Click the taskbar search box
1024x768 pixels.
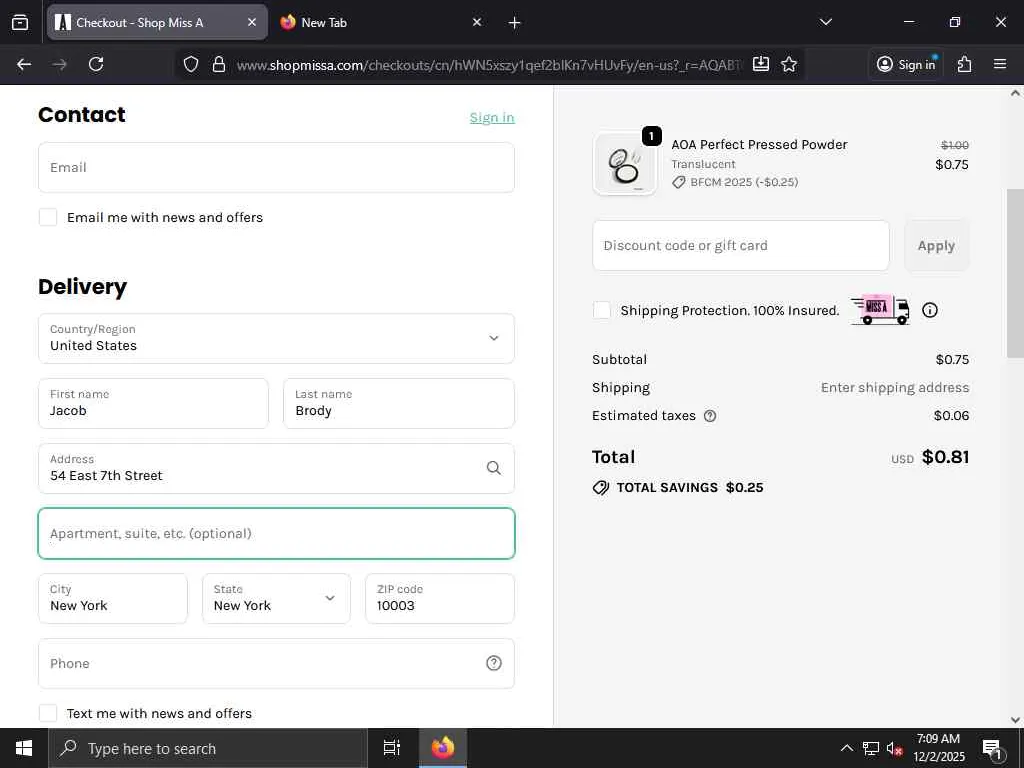pos(208,748)
